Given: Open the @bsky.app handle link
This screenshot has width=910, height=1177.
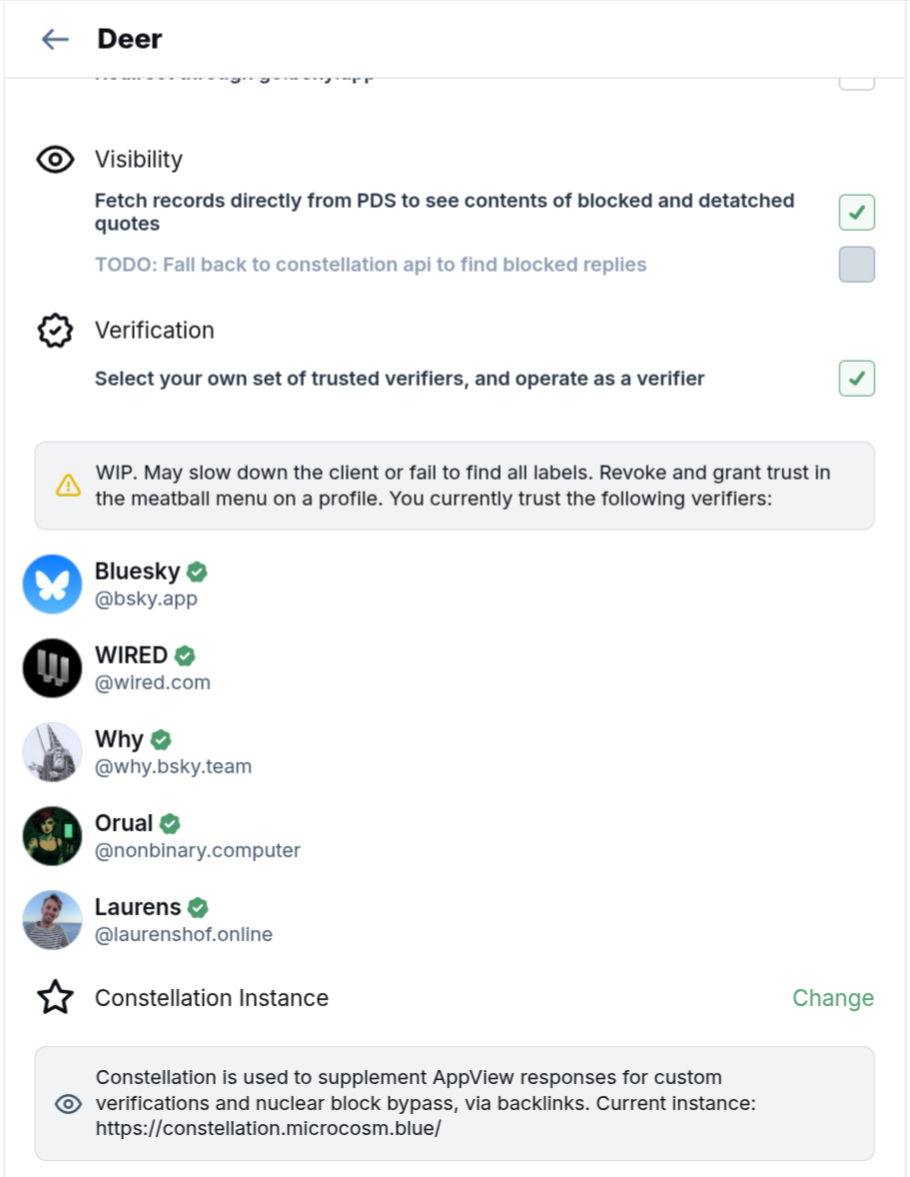Looking at the screenshot, I should tap(146, 599).
